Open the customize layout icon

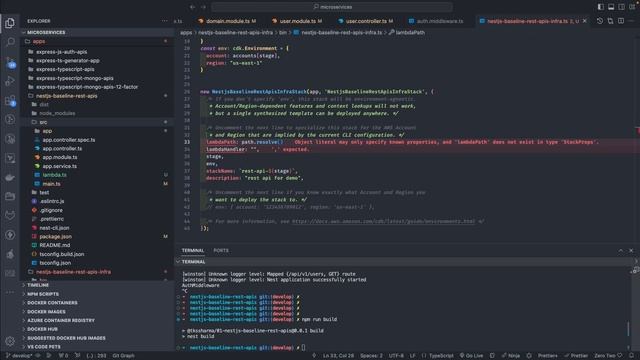point(632,7)
